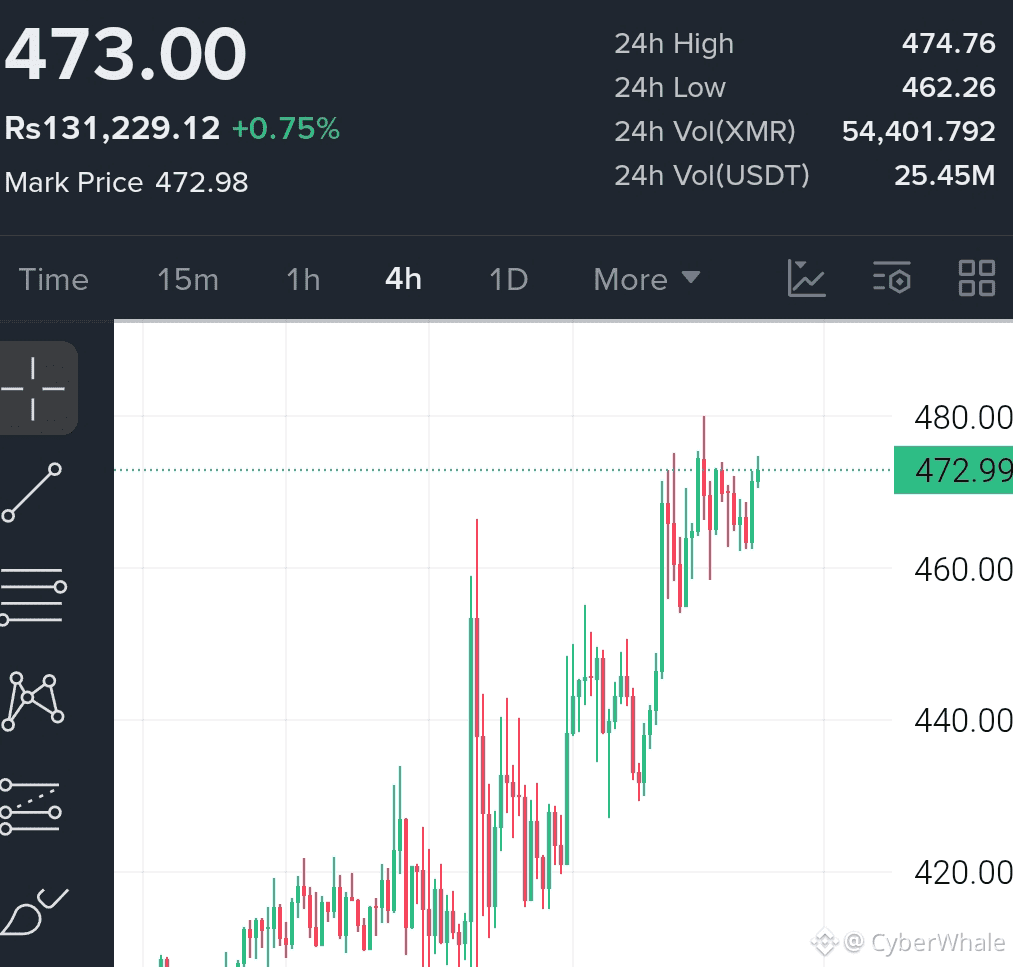Select the horizontal lines Fibonacci tool
The image size is (1013, 967).
pyautogui.click(x=33, y=595)
